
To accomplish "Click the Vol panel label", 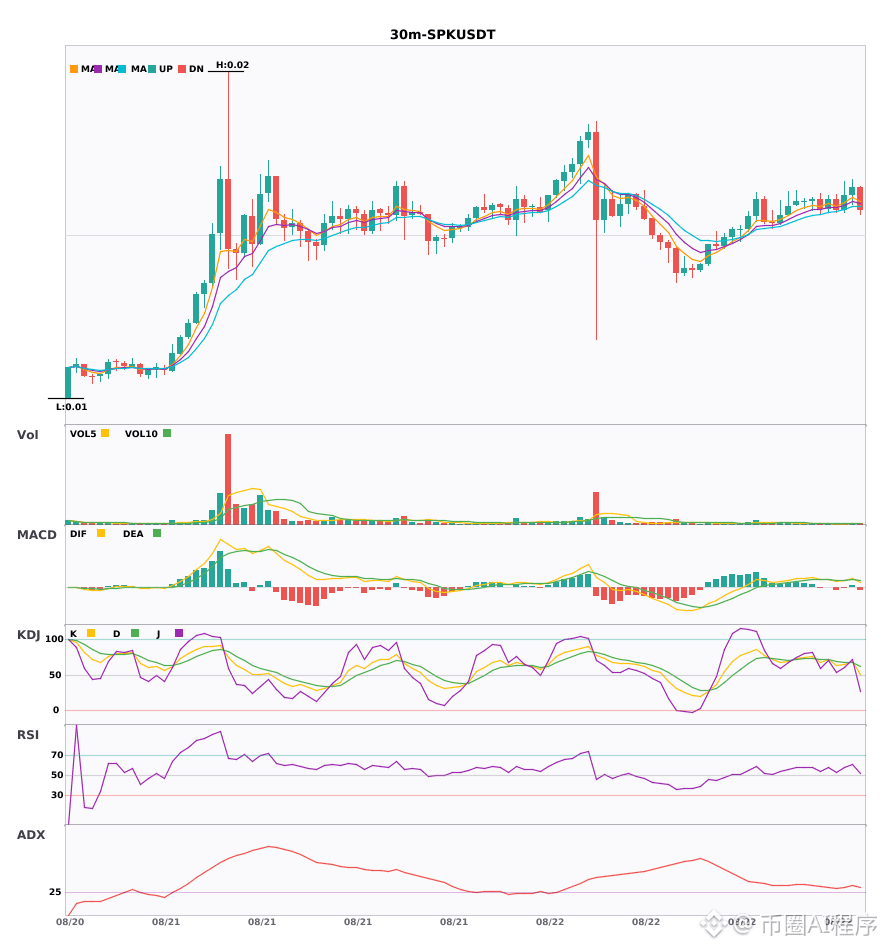I will pyautogui.click(x=27, y=434).
